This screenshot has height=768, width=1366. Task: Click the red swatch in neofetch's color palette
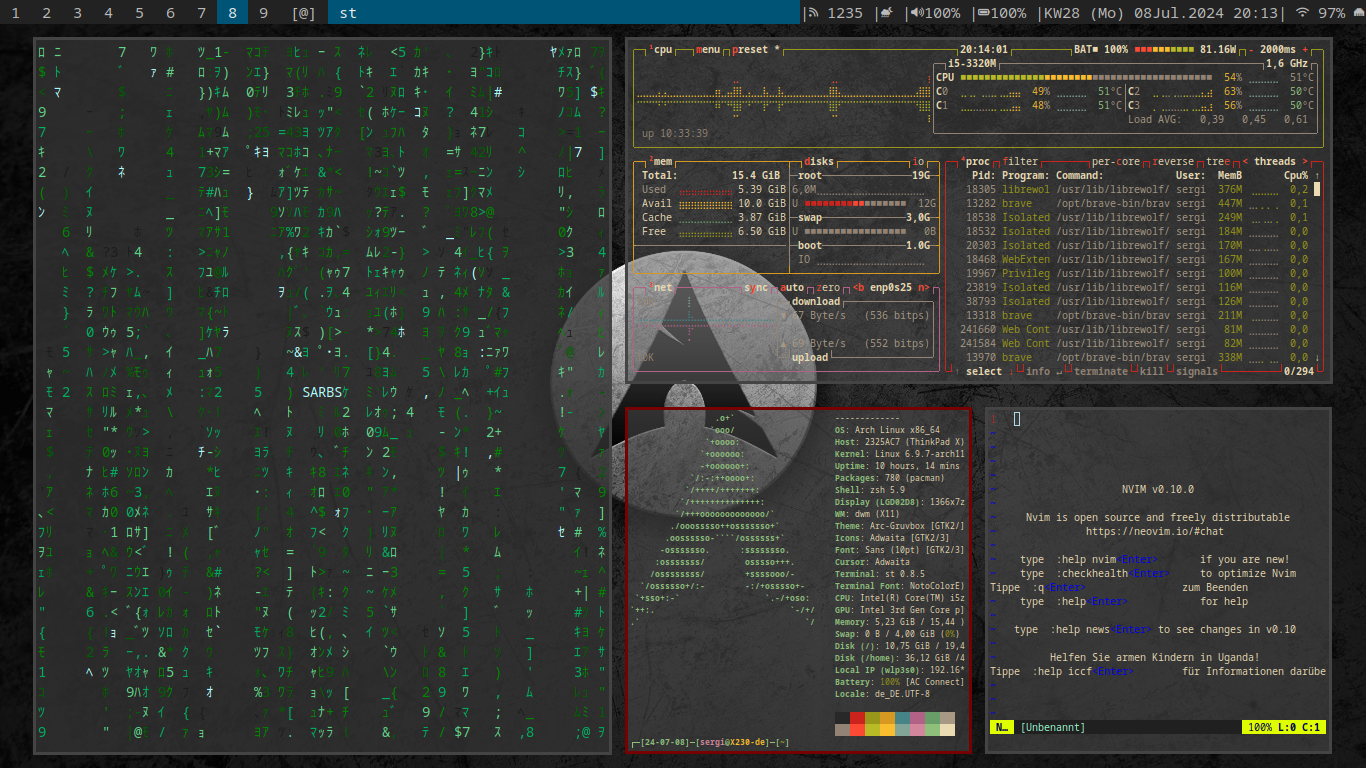click(856, 718)
